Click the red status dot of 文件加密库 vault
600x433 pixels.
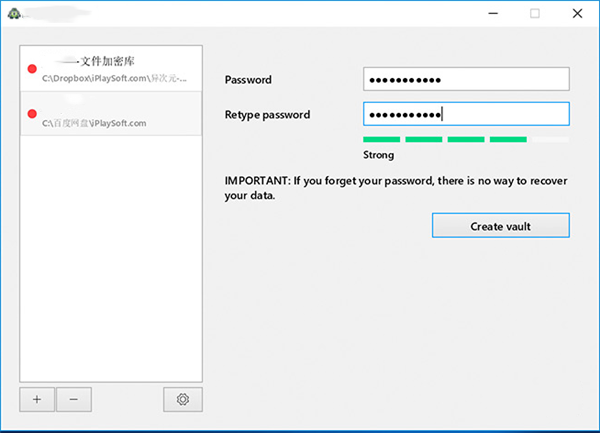(32, 69)
